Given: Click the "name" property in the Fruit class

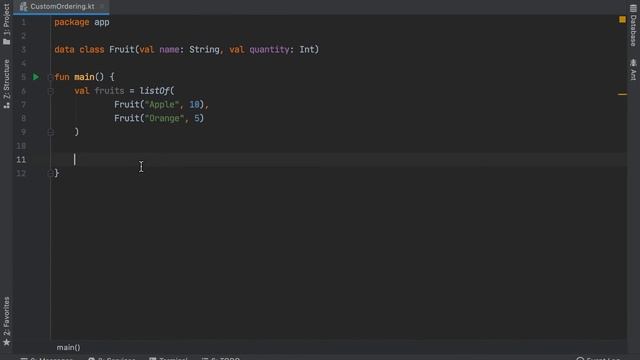Looking at the screenshot, I should point(169,50).
